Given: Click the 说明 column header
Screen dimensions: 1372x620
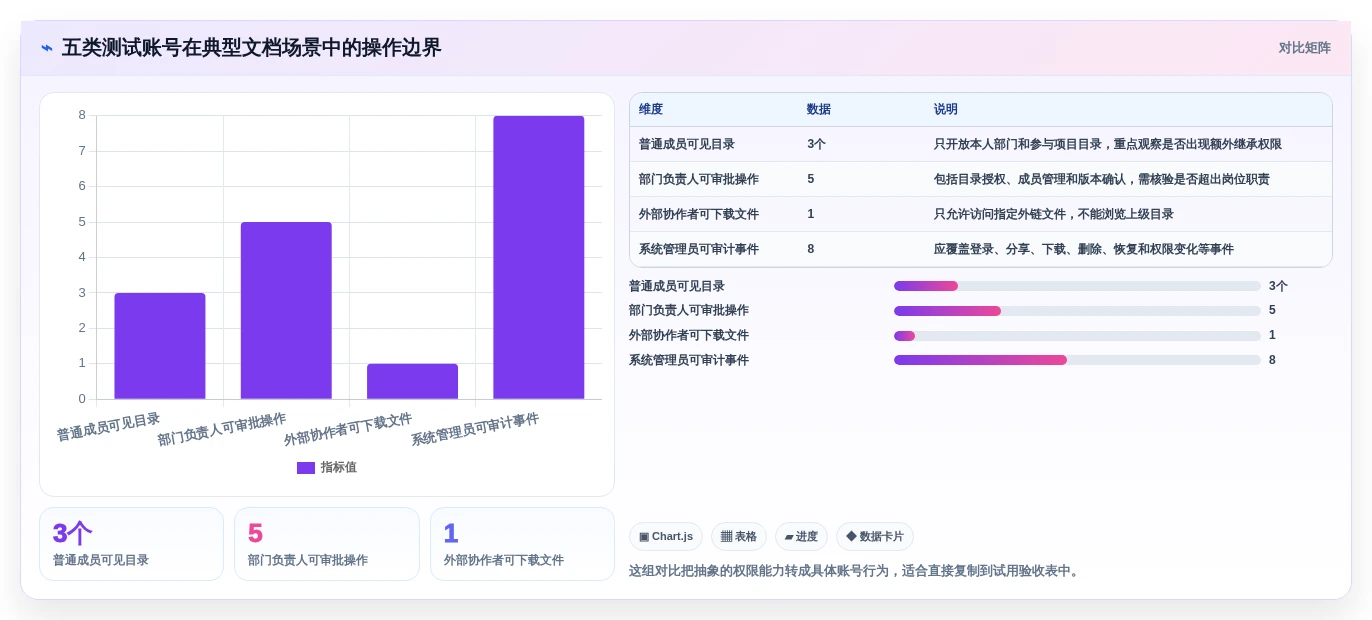Looking at the screenshot, I should pos(946,110).
